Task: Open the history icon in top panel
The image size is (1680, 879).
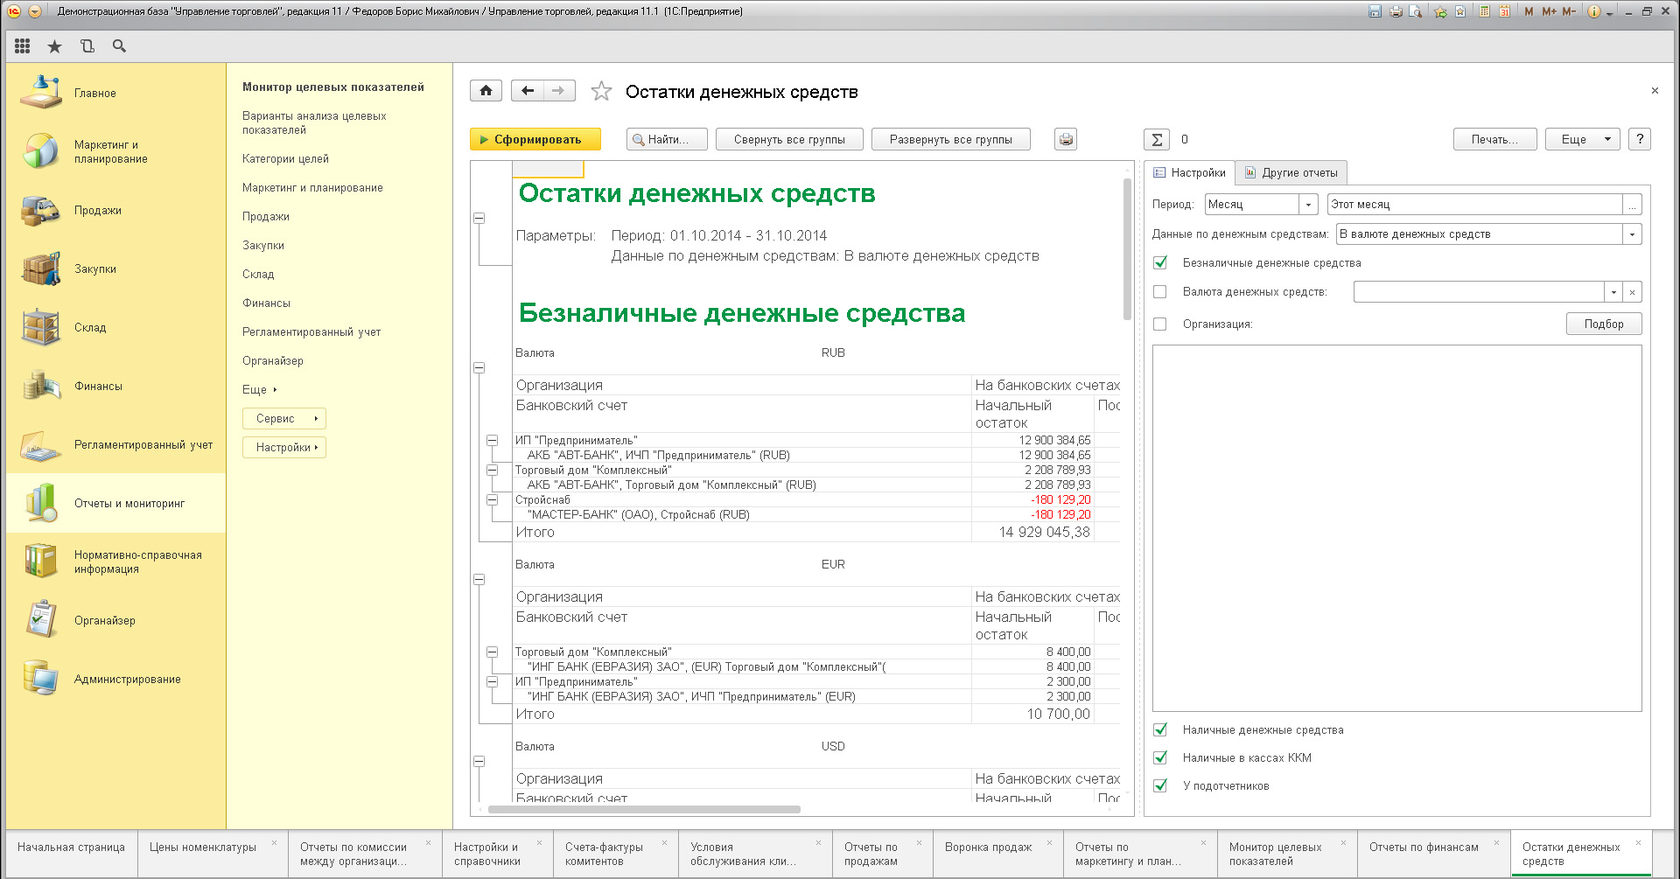Action: tap(87, 46)
